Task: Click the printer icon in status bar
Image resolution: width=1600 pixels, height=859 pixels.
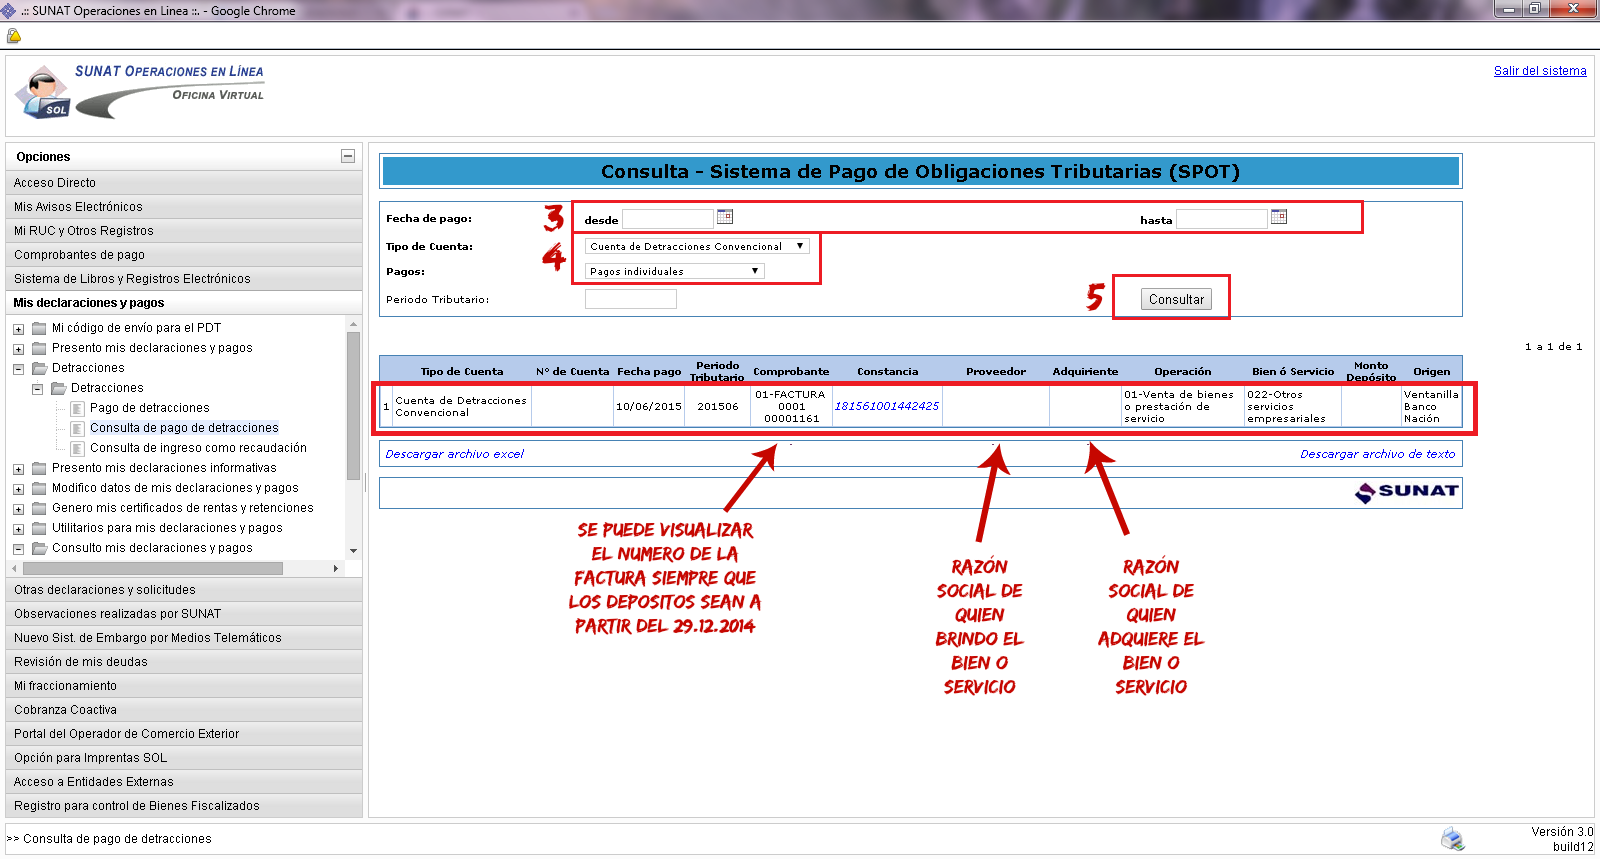Action: (x=1452, y=838)
